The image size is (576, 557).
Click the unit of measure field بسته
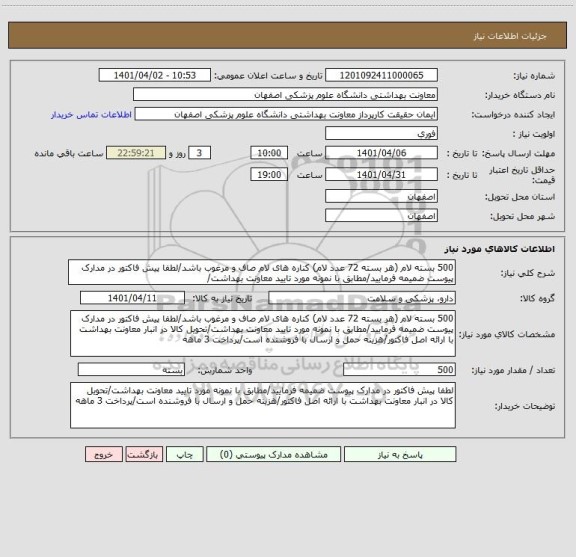pos(131,370)
